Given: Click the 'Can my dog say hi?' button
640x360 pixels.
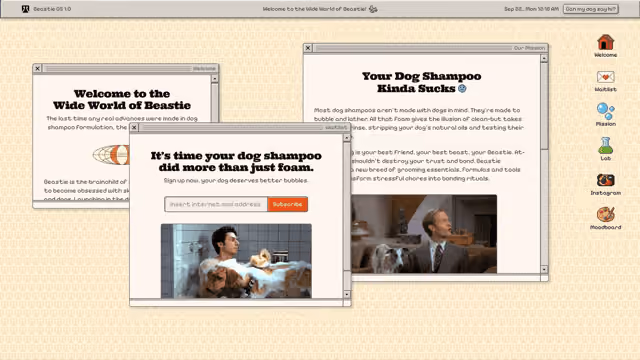Looking at the screenshot, I should pos(591,9).
